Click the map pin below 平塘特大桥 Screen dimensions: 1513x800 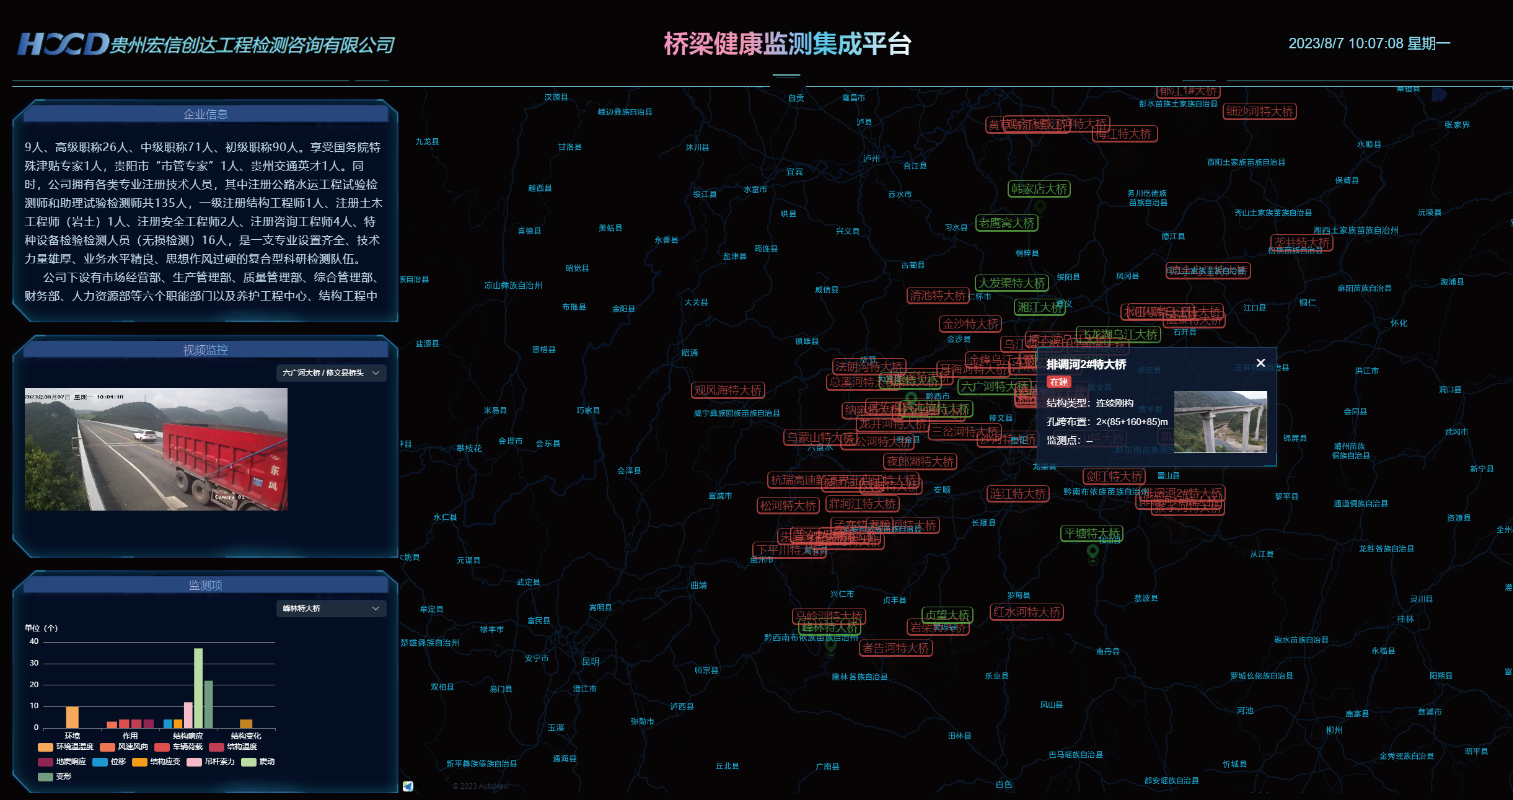pyautogui.click(x=1092, y=552)
